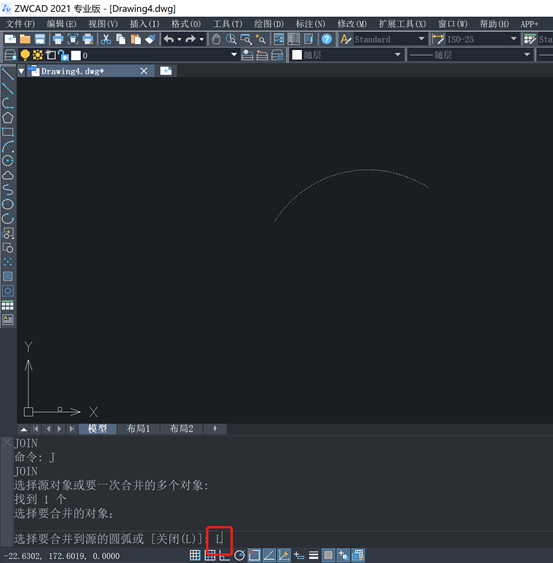The width and height of the screenshot is (553, 563).
Task: Toggle lineweight display in status bar
Action: click(313, 555)
